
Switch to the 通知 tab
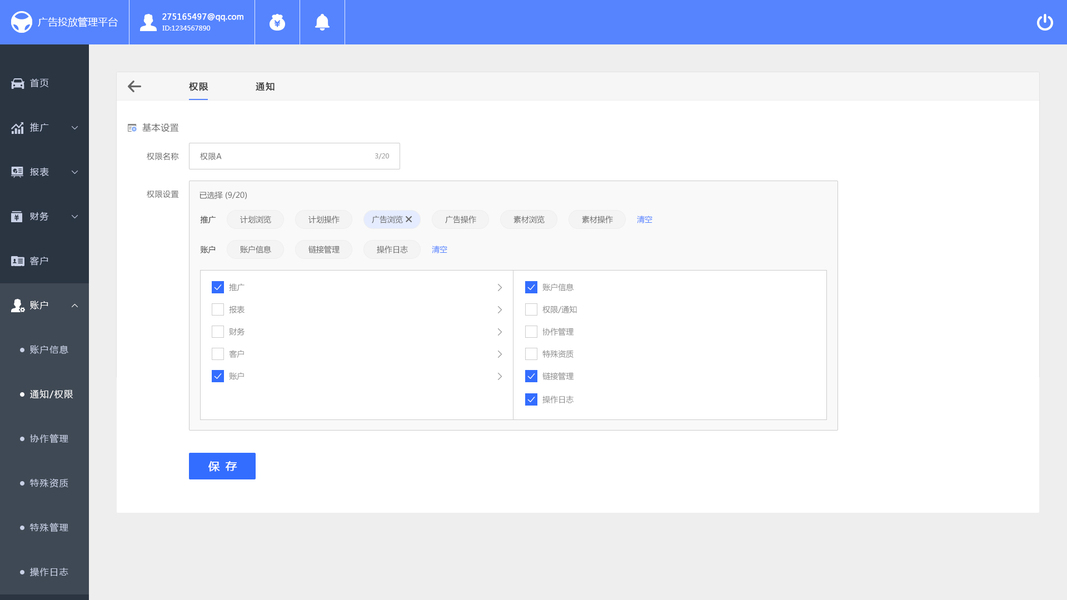[x=265, y=86]
